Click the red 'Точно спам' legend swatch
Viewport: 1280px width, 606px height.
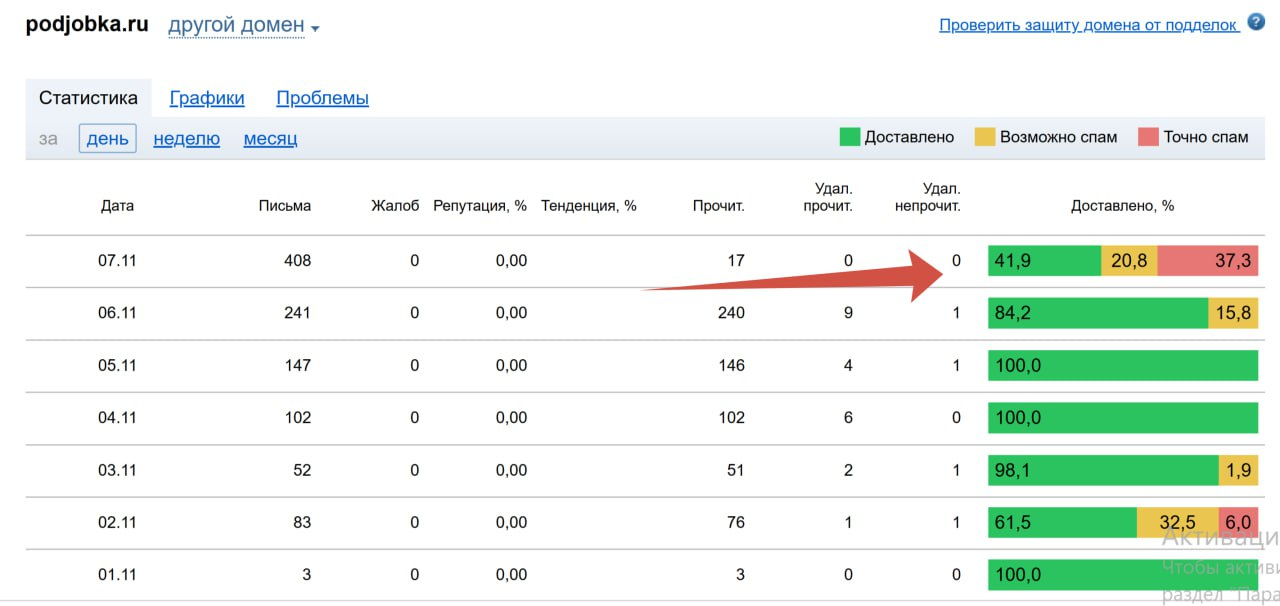[1148, 137]
